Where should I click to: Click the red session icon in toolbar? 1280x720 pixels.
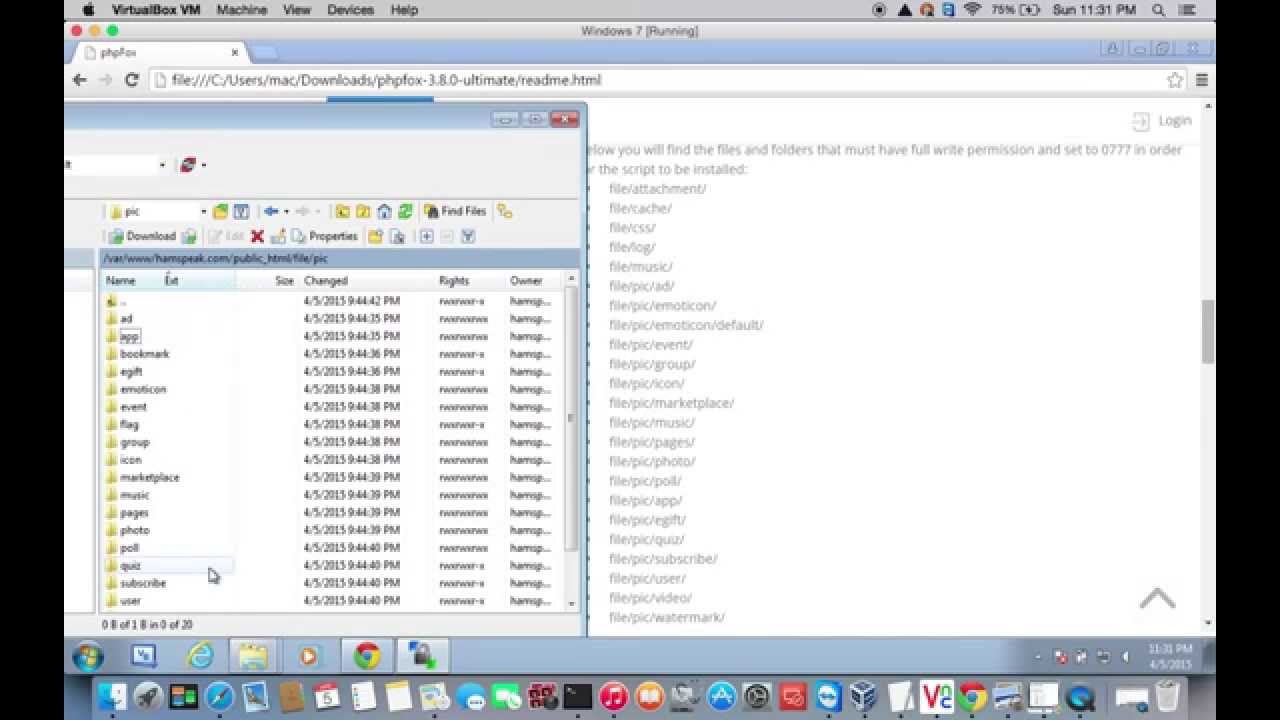187,164
